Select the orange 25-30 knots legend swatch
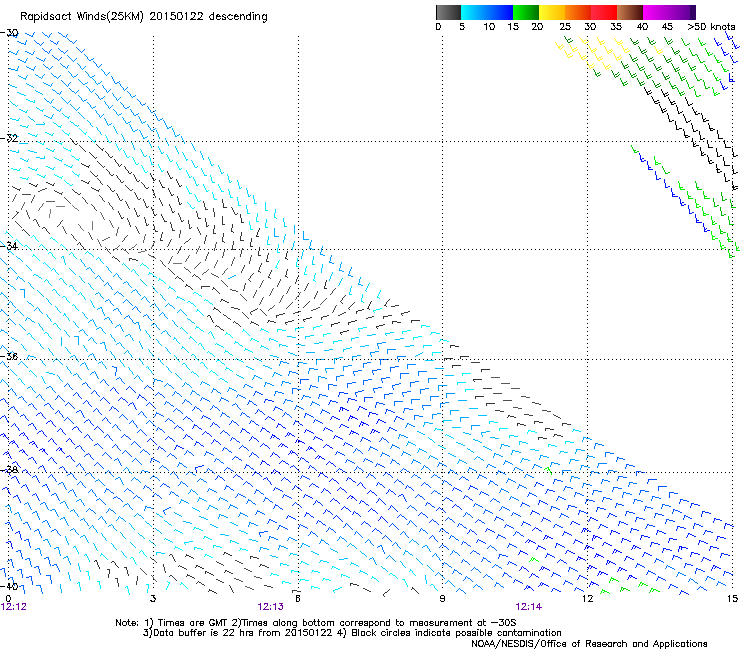Screen dimensions: 740x650 click(x=578, y=12)
